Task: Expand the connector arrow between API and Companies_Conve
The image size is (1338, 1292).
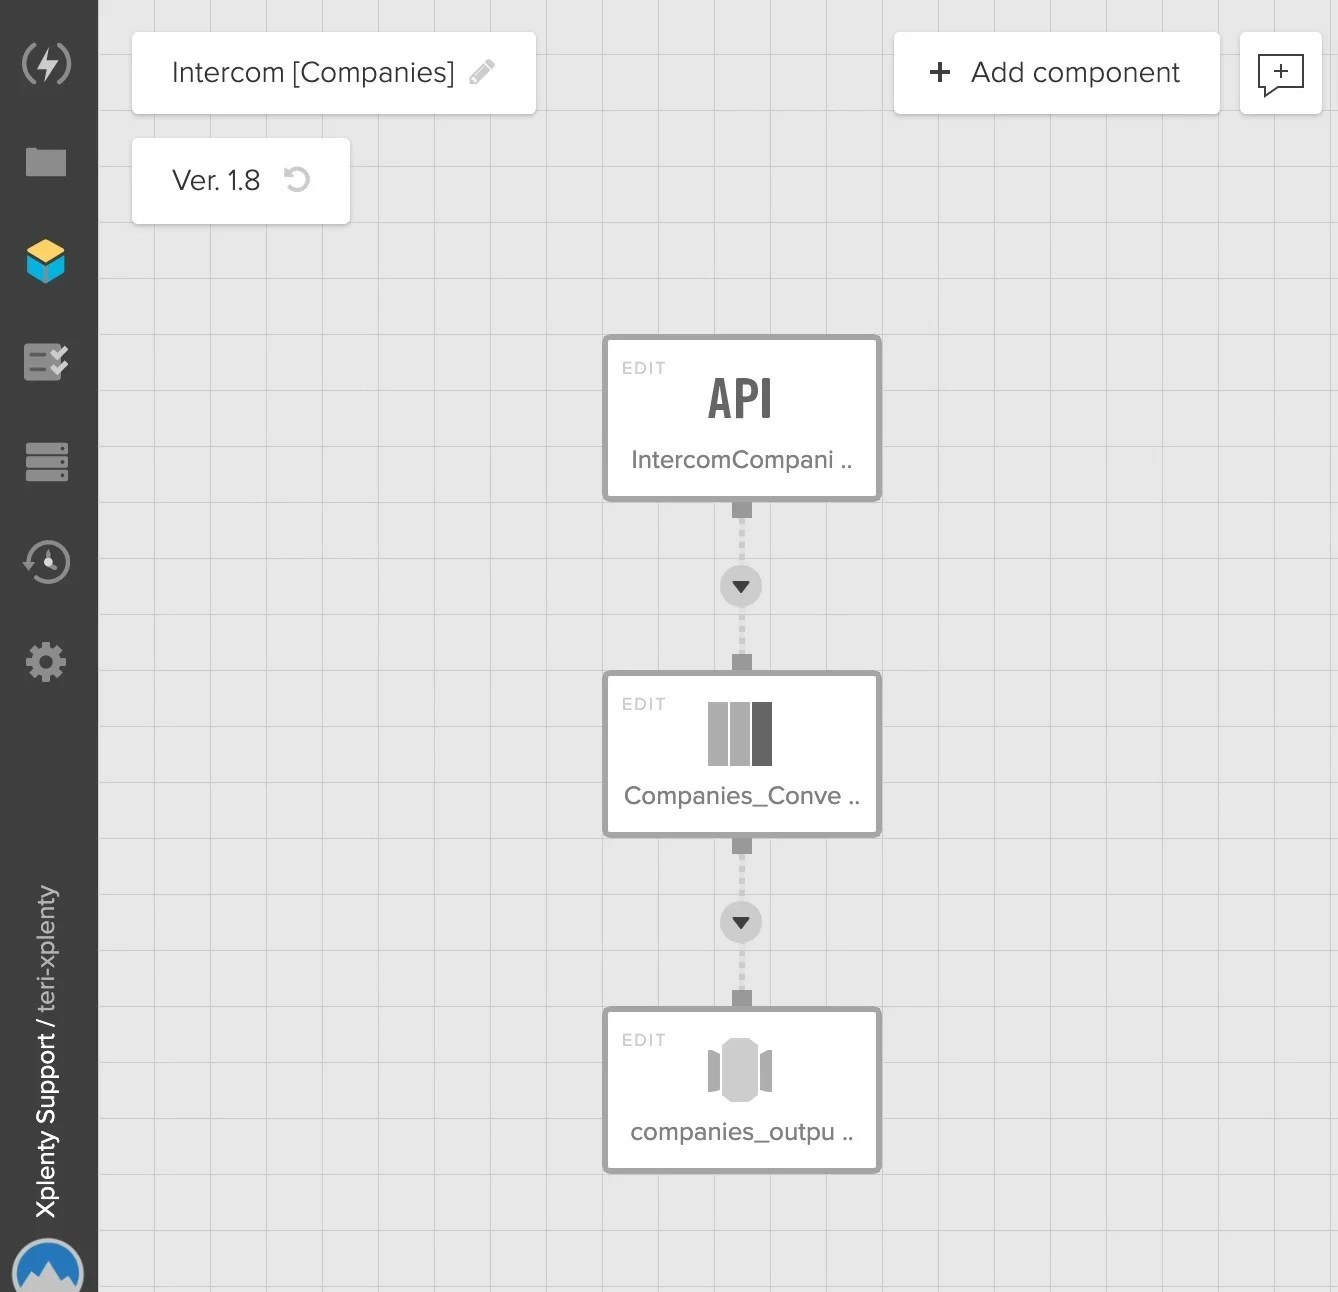Action: (x=741, y=586)
